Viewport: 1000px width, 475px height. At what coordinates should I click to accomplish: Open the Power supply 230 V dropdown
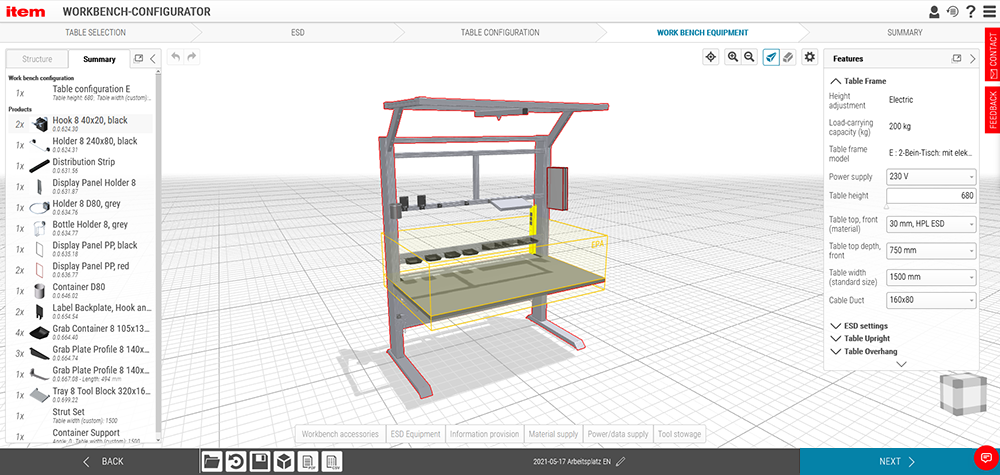[x=931, y=177]
